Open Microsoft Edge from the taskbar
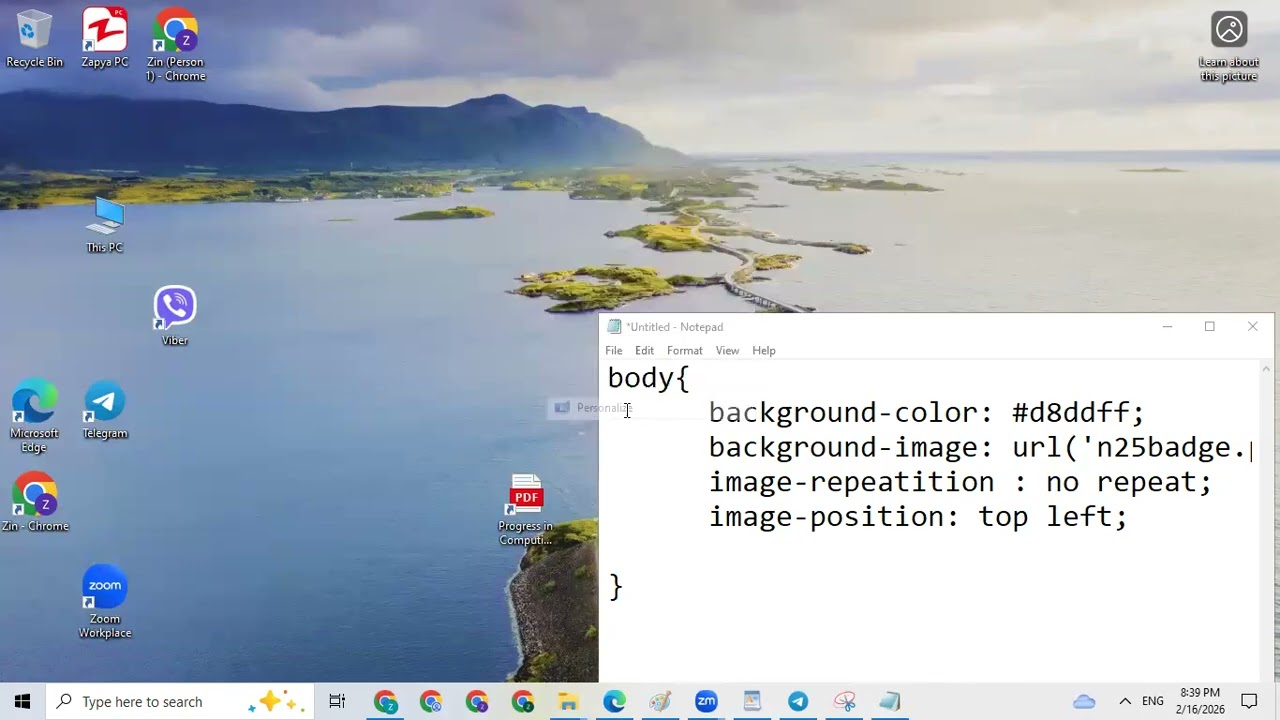The height and width of the screenshot is (720, 1280). [614, 701]
